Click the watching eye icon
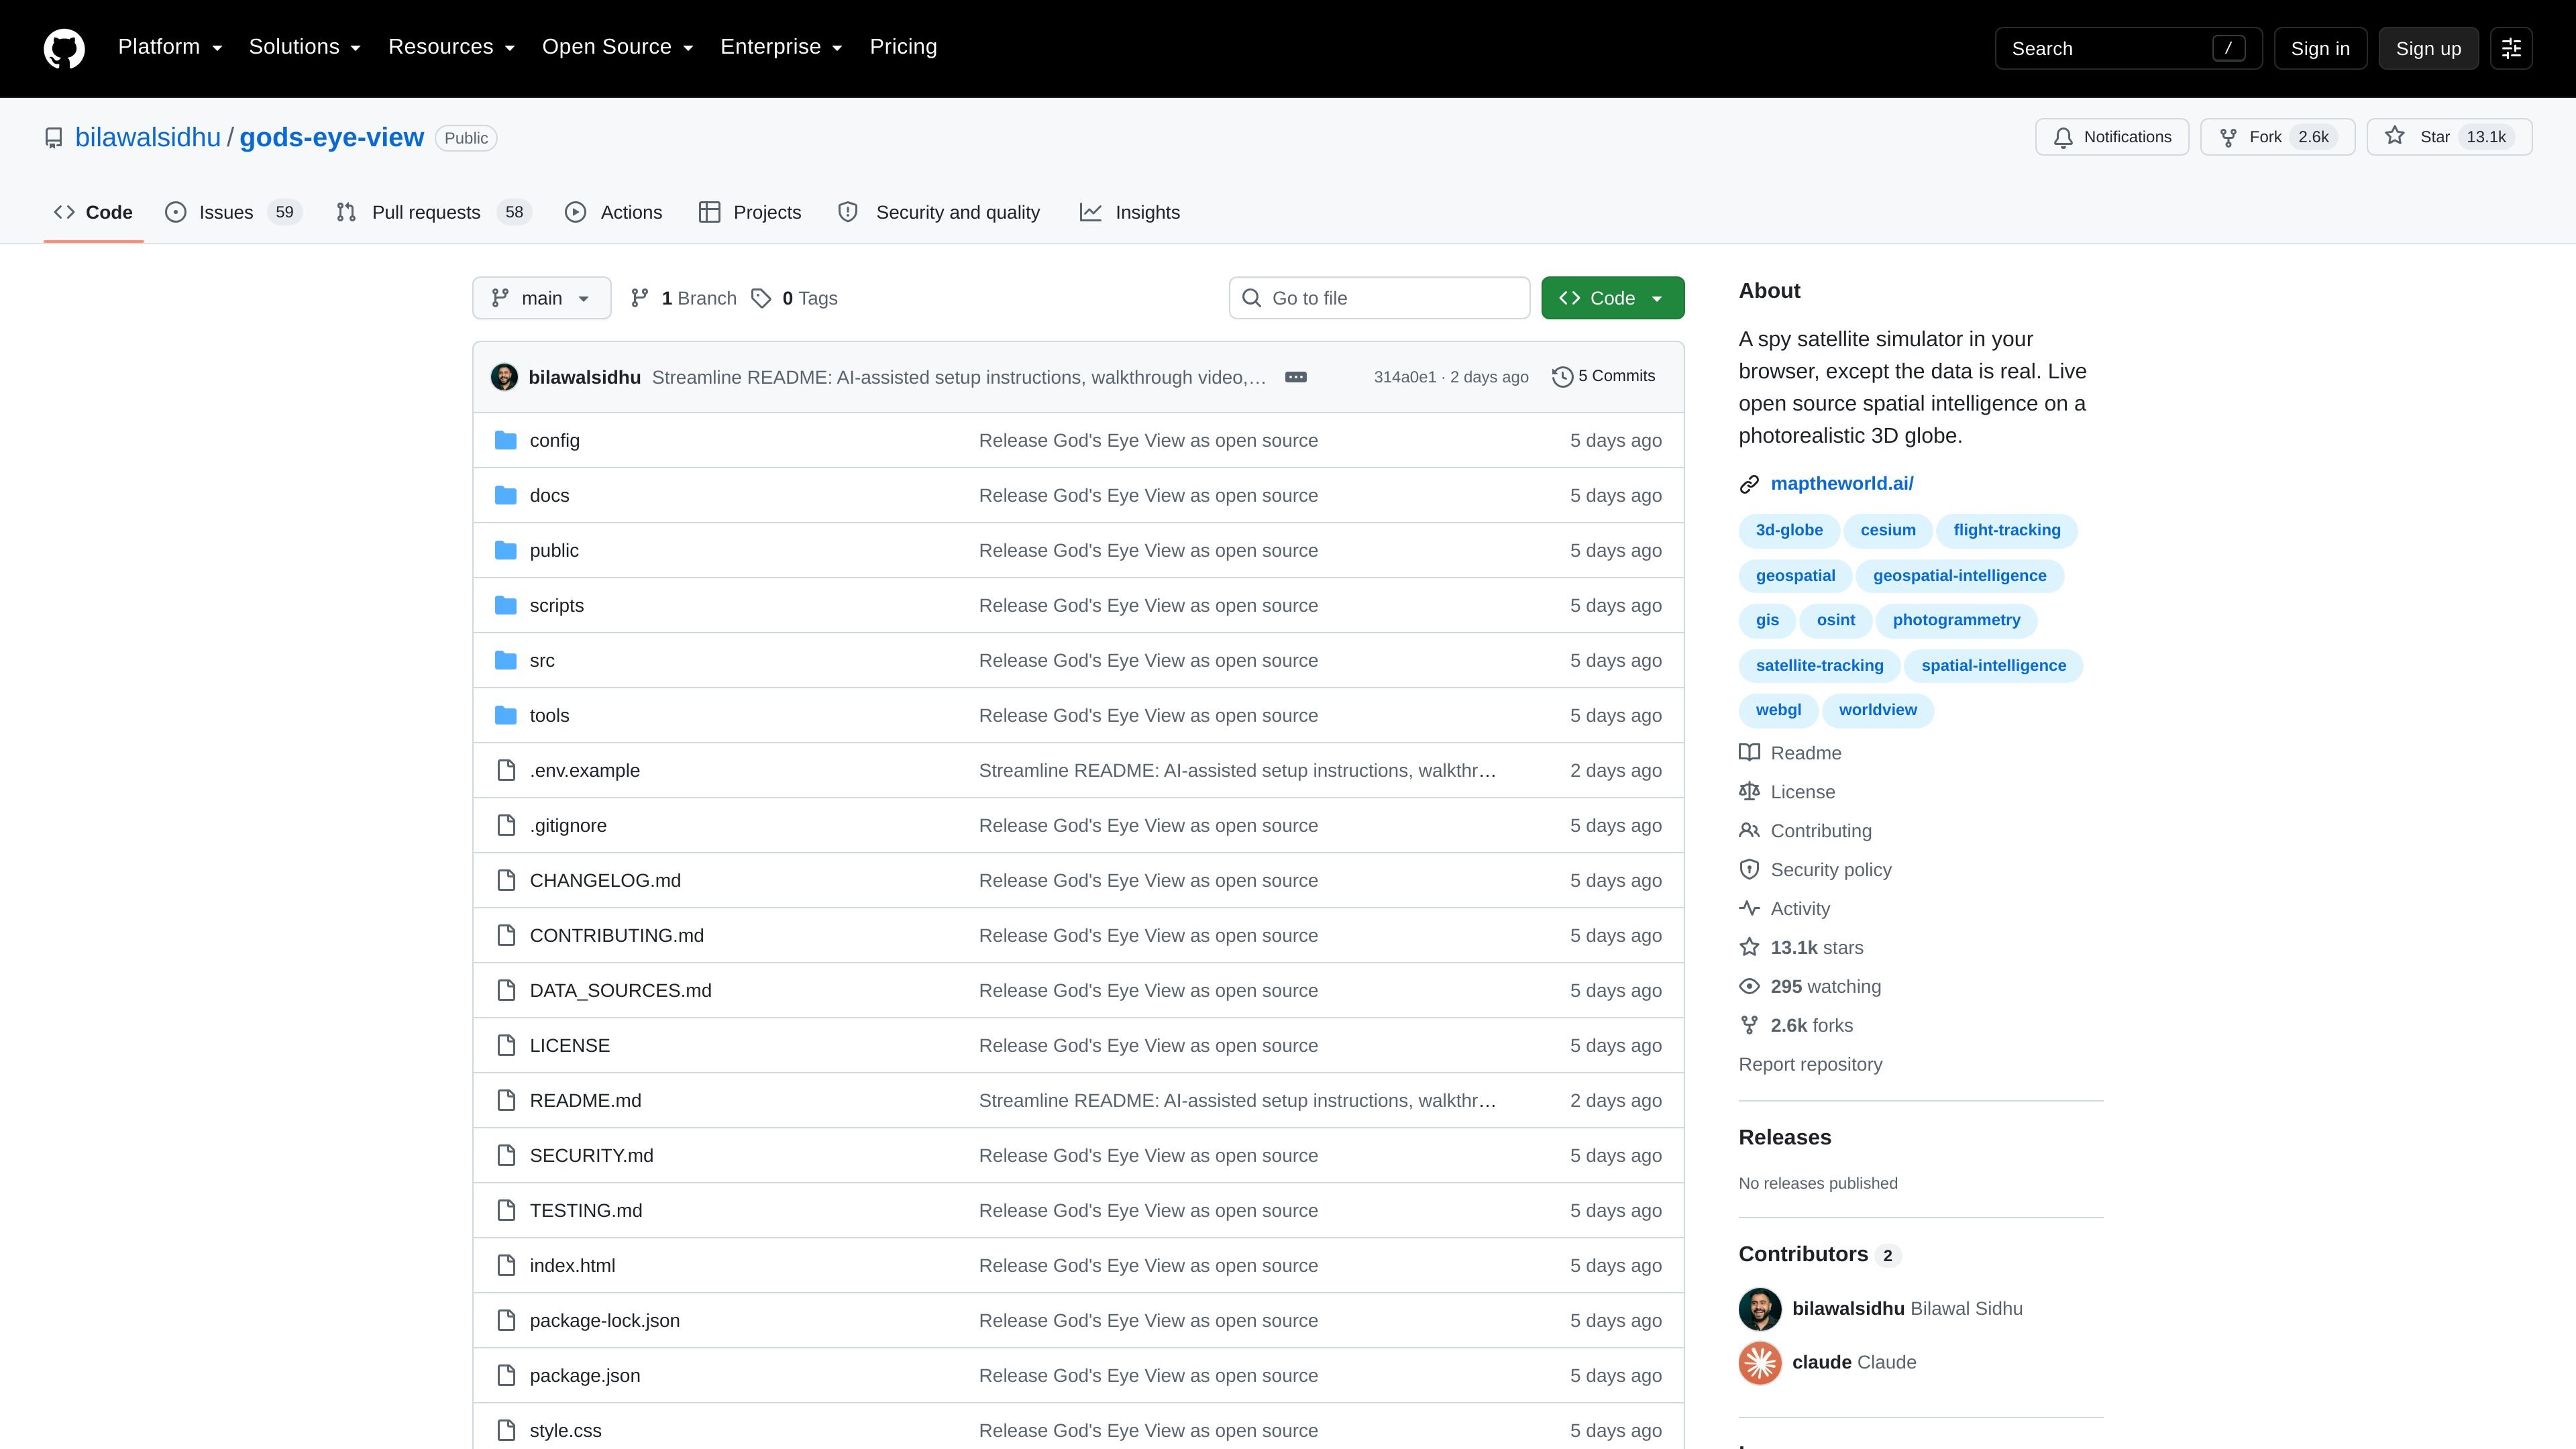2576x1449 pixels. (1749, 986)
